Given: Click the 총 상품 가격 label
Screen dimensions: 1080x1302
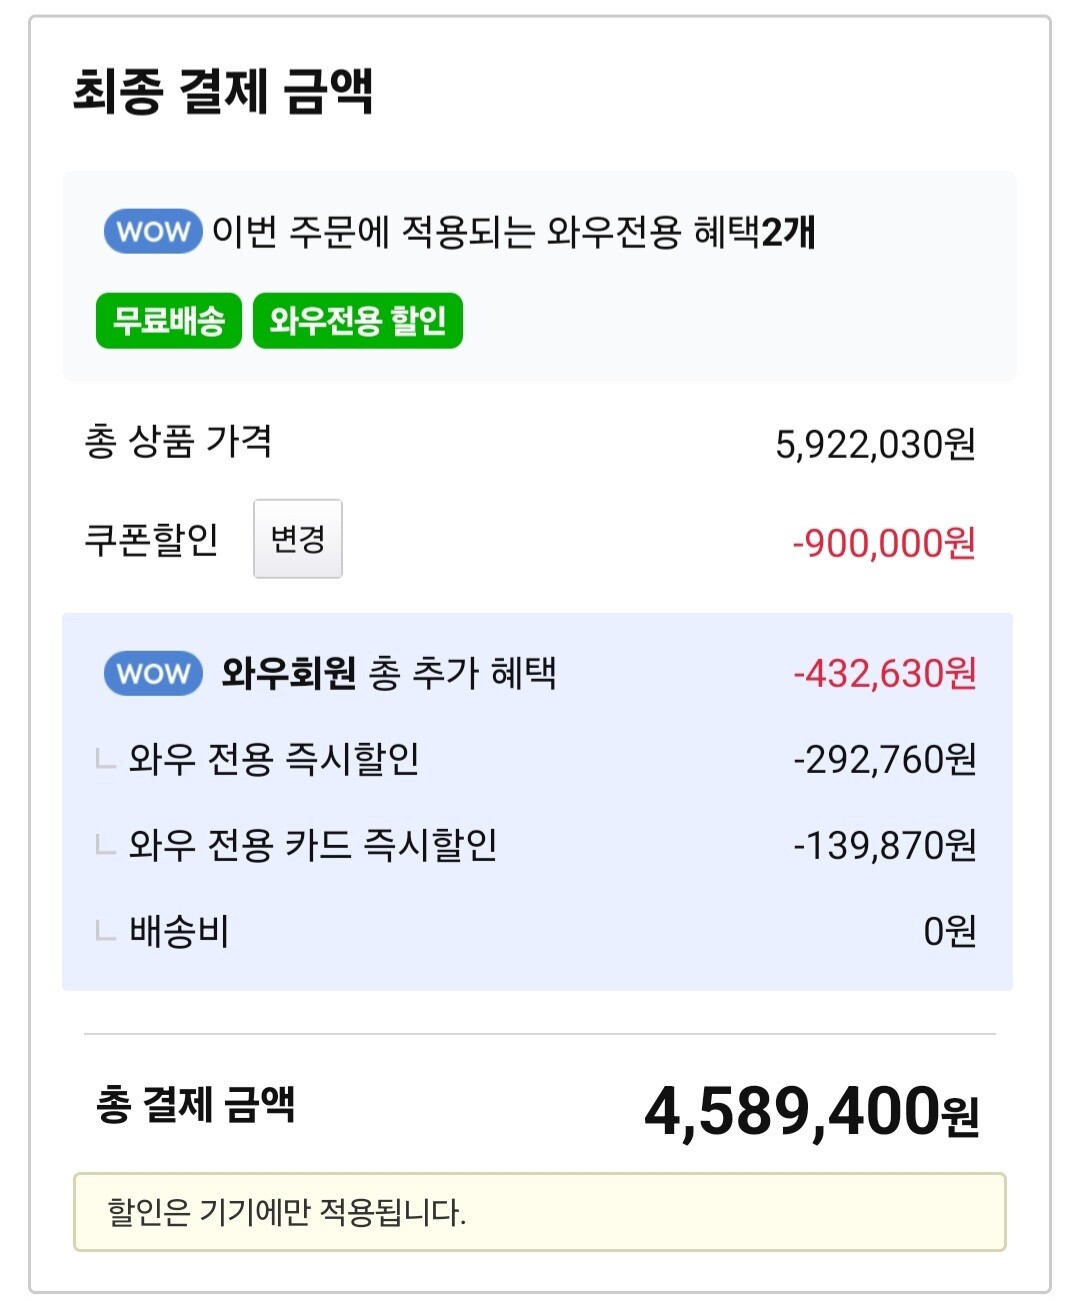Looking at the screenshot, I should 178,442.
